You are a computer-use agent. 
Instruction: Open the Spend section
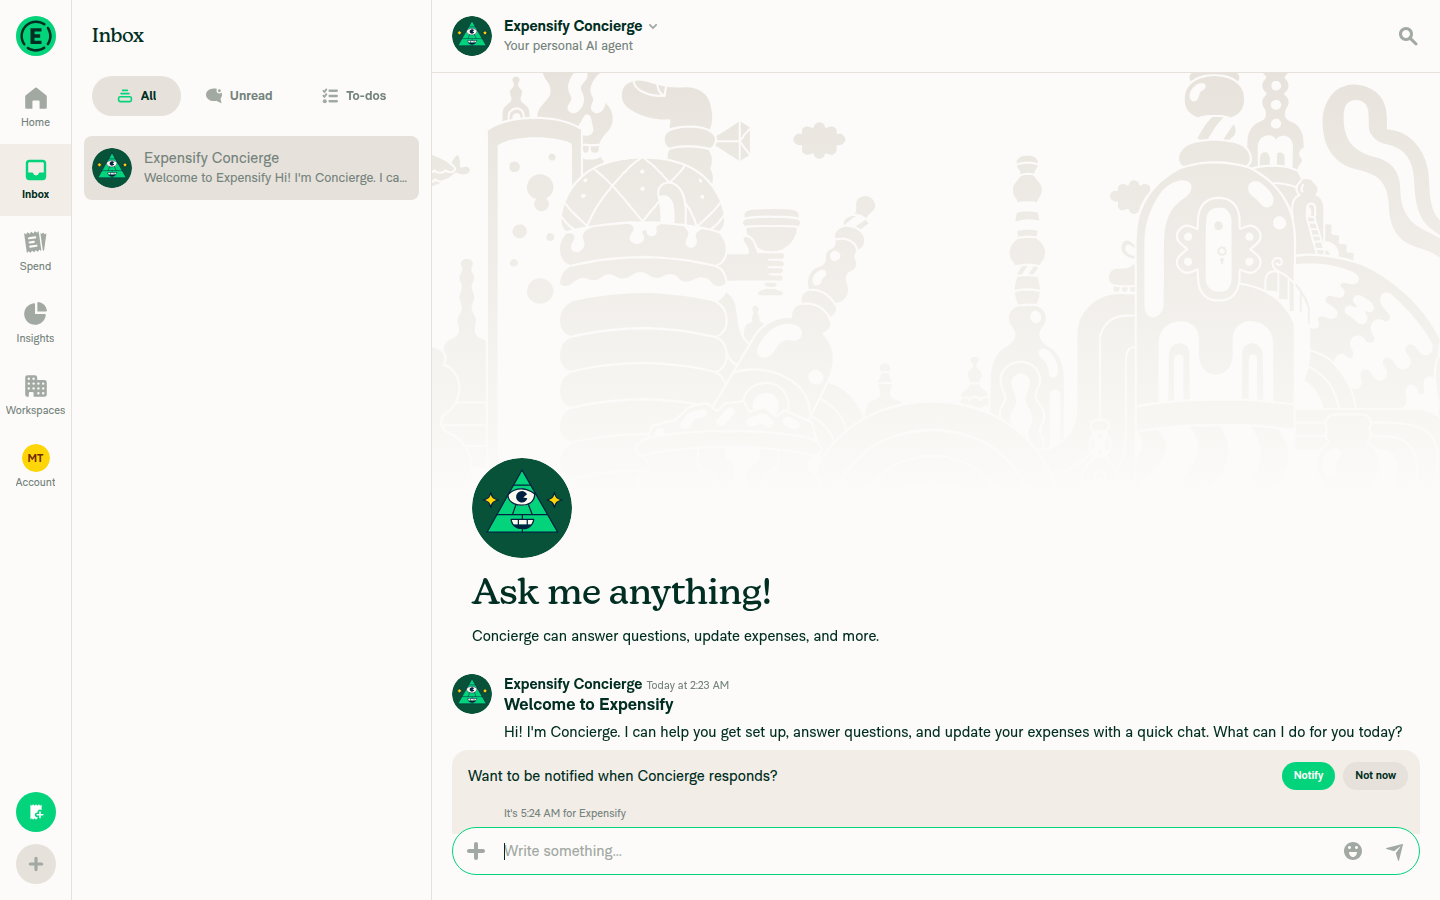36,252
